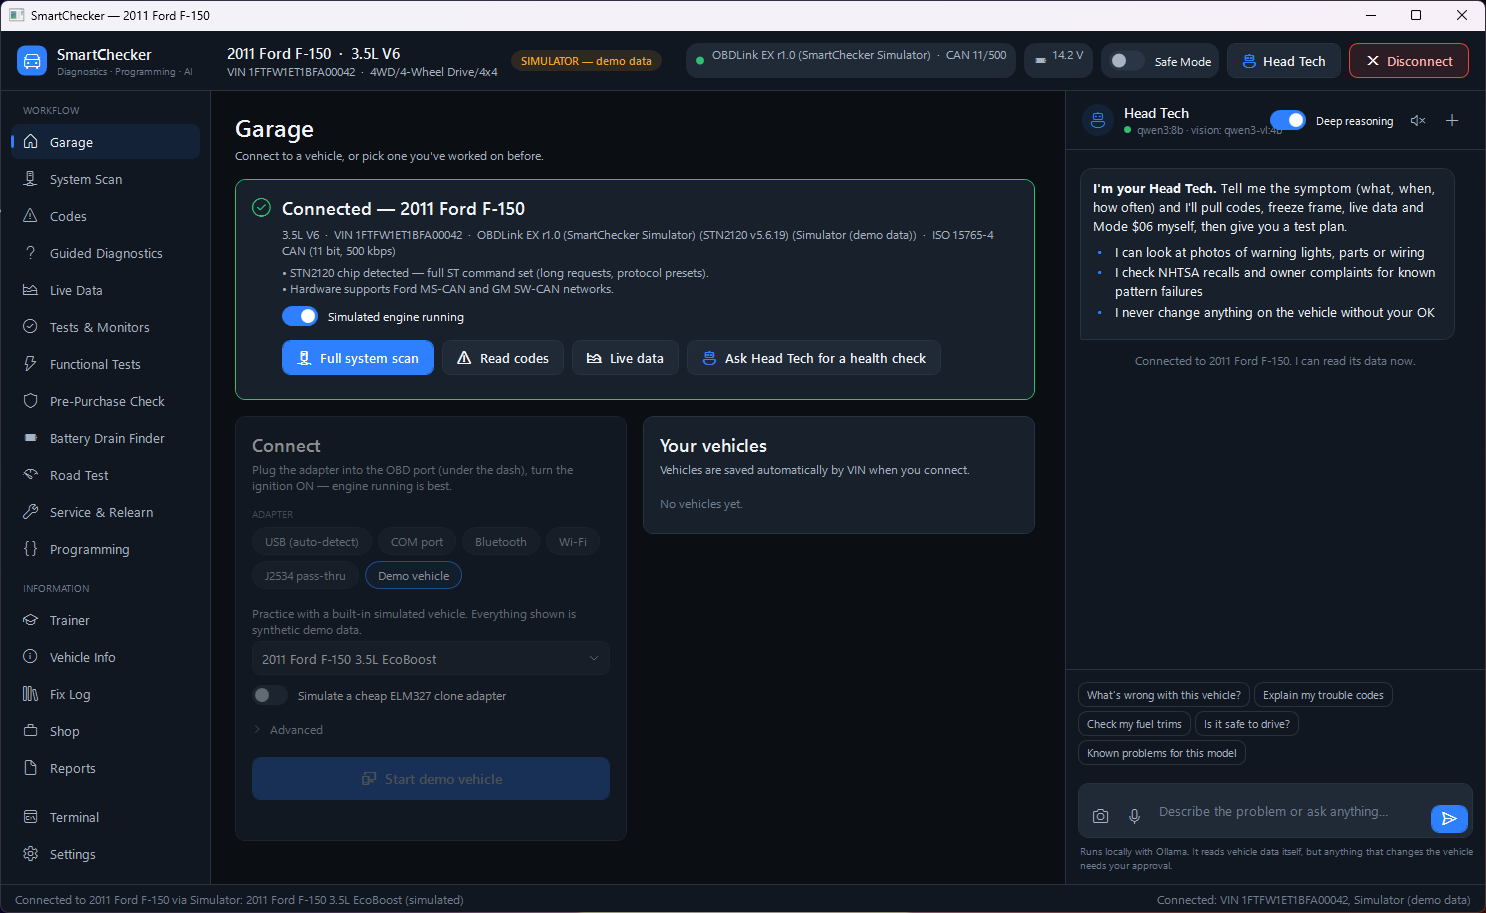The image size is (1486, 913).
Task: Click the Head Tech header button
Action: pyautogui.click(x=1284, y=61)
